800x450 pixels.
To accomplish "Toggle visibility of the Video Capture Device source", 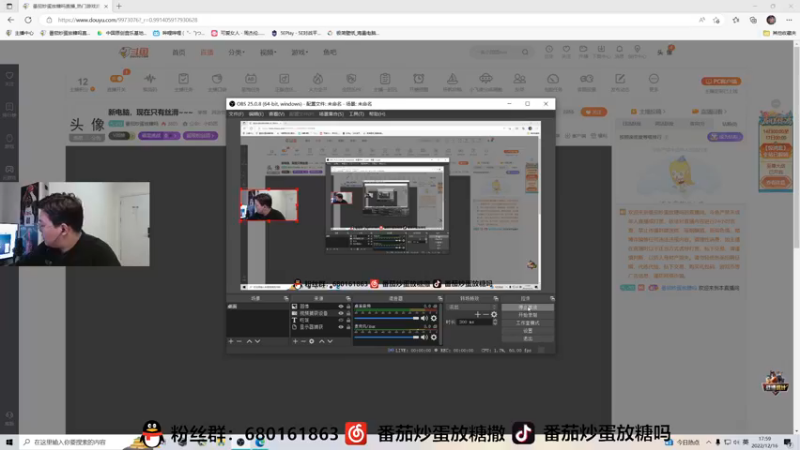I will 341,313.
